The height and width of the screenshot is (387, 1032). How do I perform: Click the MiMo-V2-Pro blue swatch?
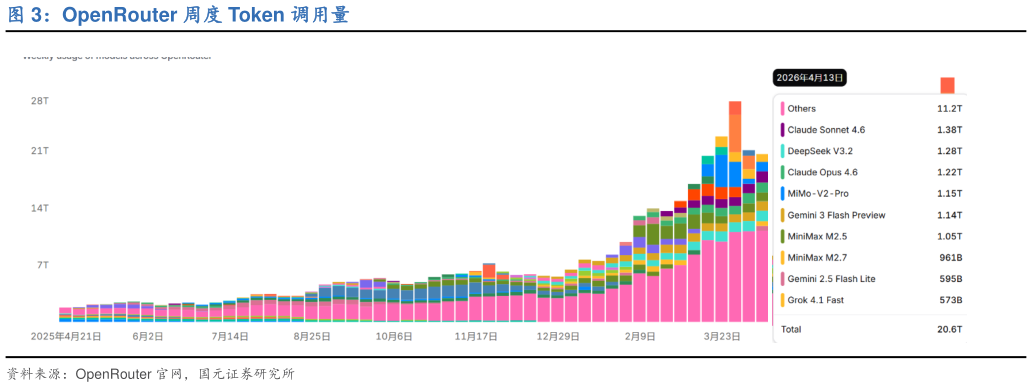tap(783, 194)
